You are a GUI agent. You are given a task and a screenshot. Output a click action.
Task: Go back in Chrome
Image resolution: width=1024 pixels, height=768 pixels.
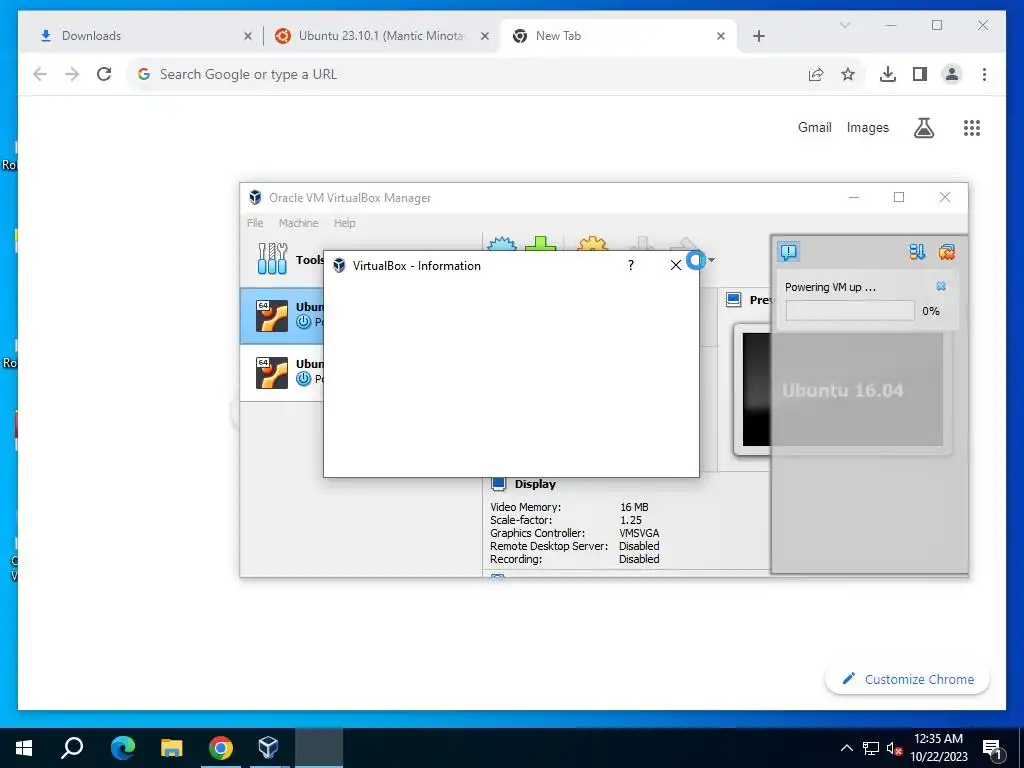pyautogui.click(x=40, y=74)
